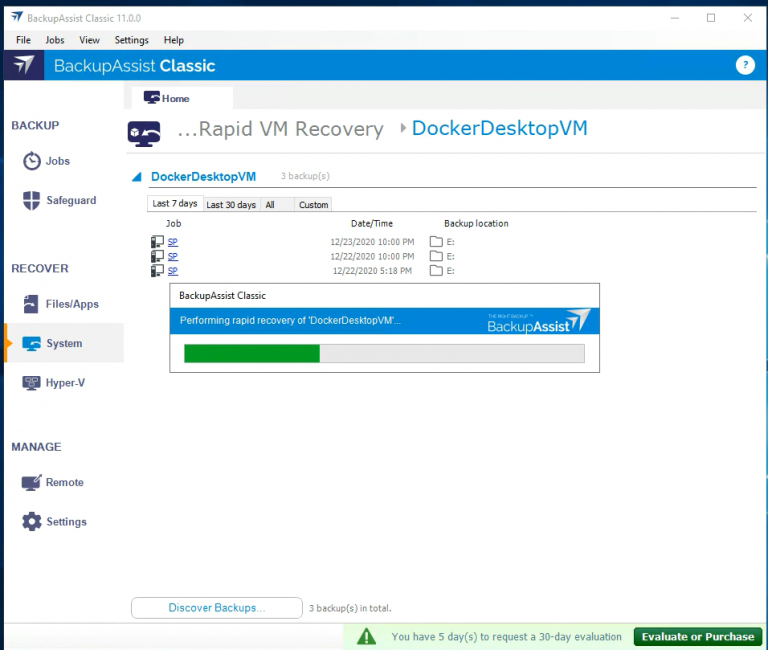Open the Hyper-V recovery icon
This screenshot has height=650, width=768.
32,383
